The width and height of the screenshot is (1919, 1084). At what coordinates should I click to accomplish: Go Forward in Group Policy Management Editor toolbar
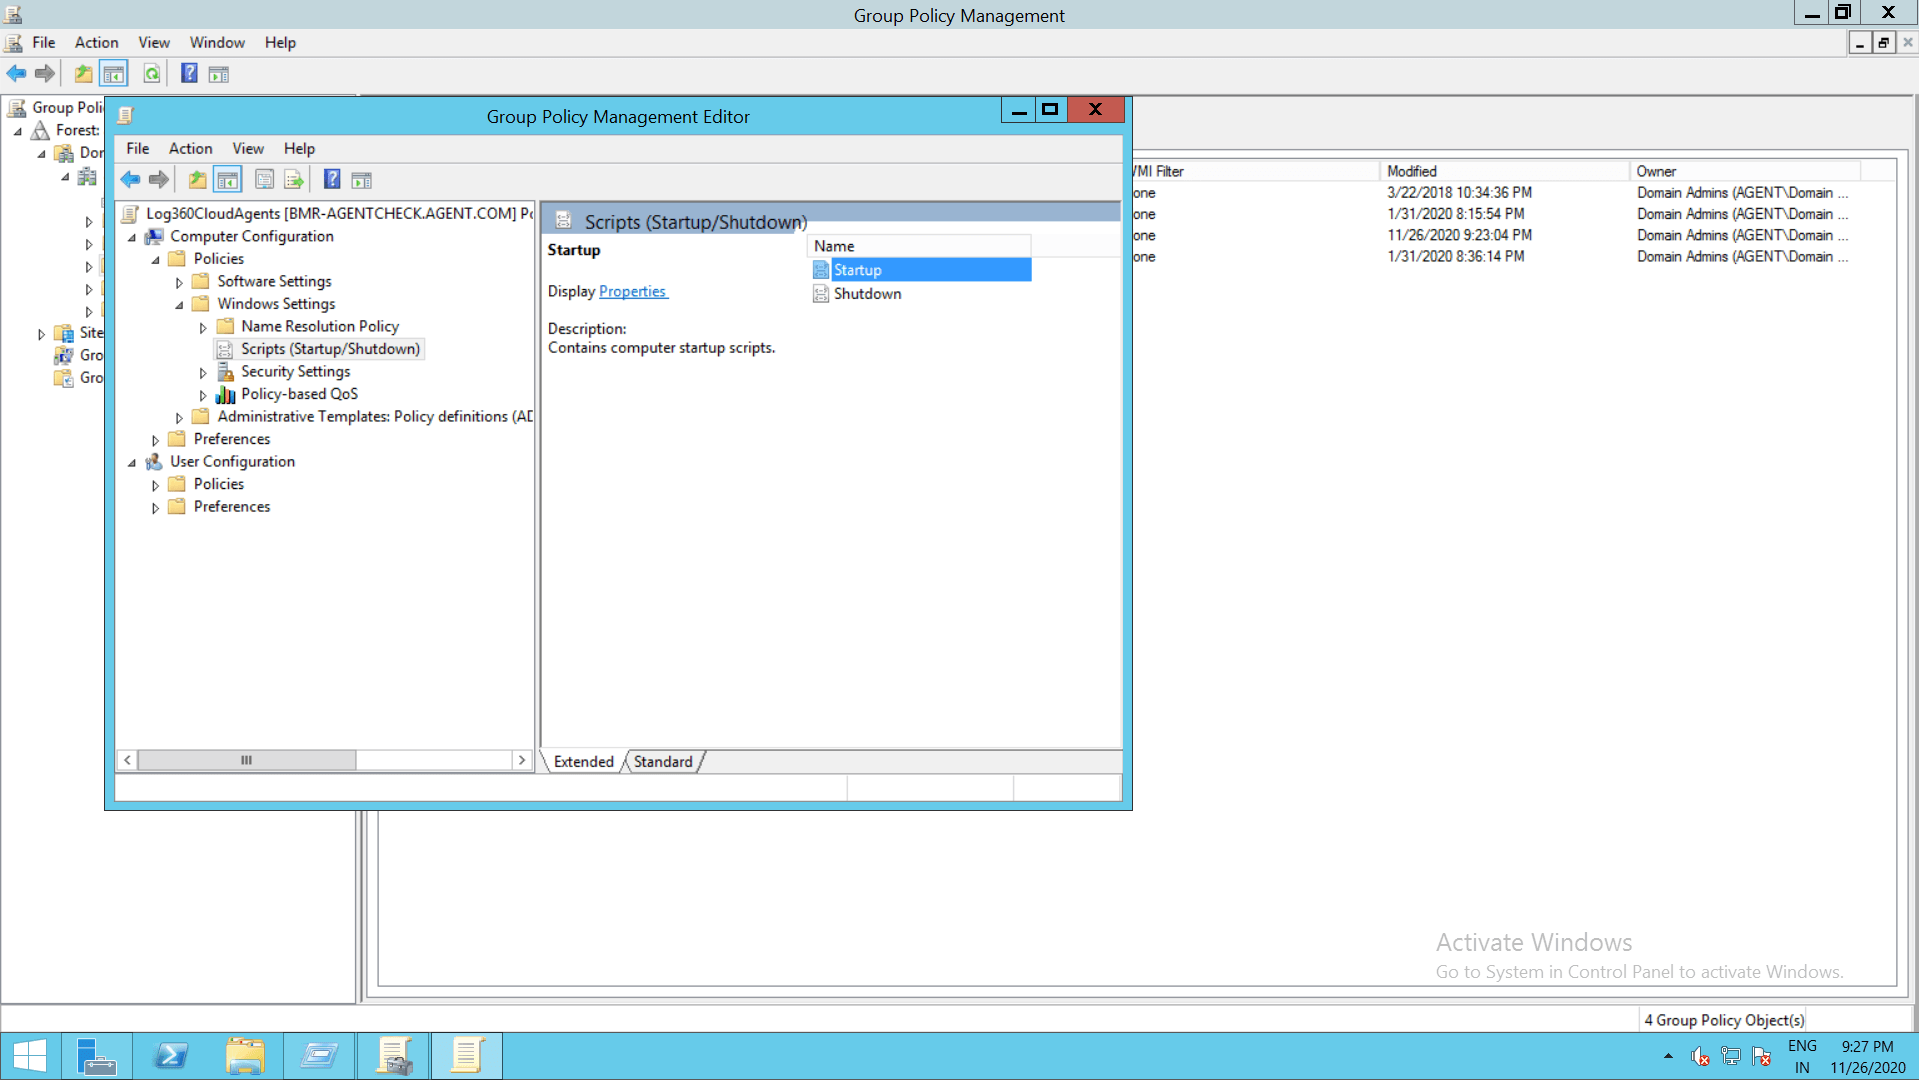(x=159, y=180)
